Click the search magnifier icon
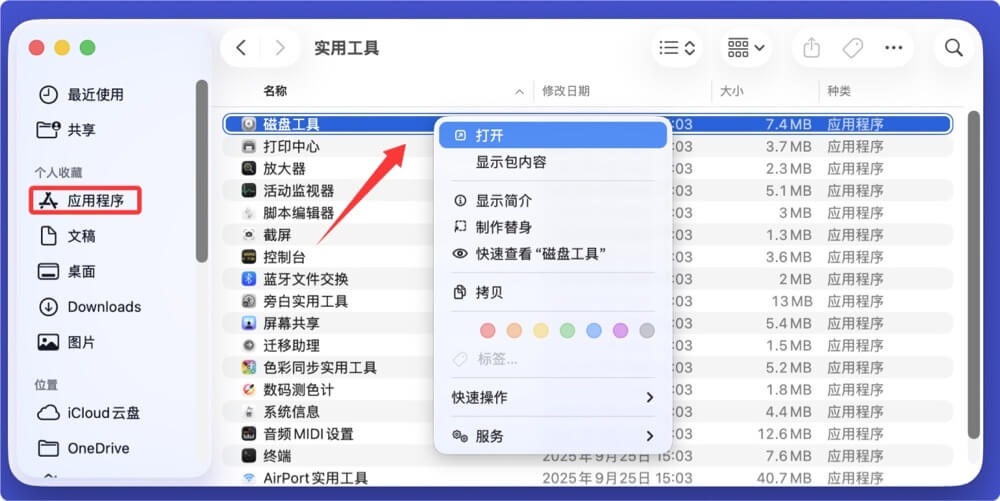This screenshot has width=1000, height=501. pyautogui.click(x=953, y=48)
